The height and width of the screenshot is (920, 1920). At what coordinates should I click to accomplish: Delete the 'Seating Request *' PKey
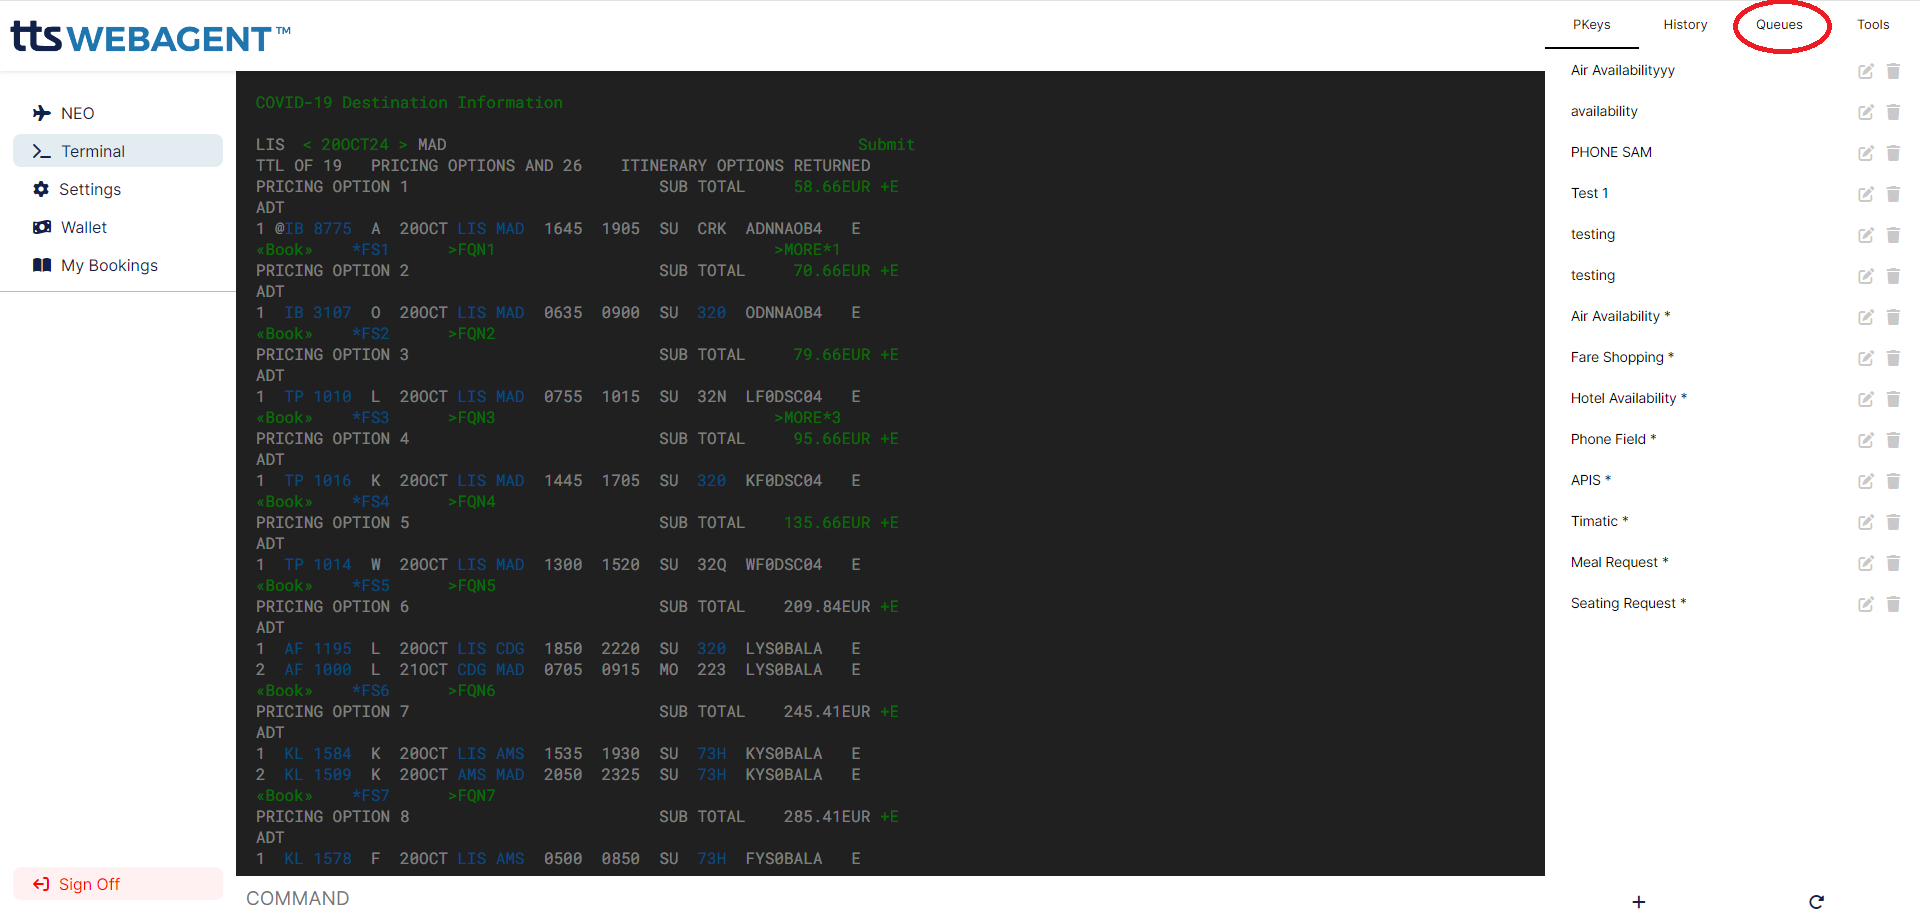(1893, 604)
